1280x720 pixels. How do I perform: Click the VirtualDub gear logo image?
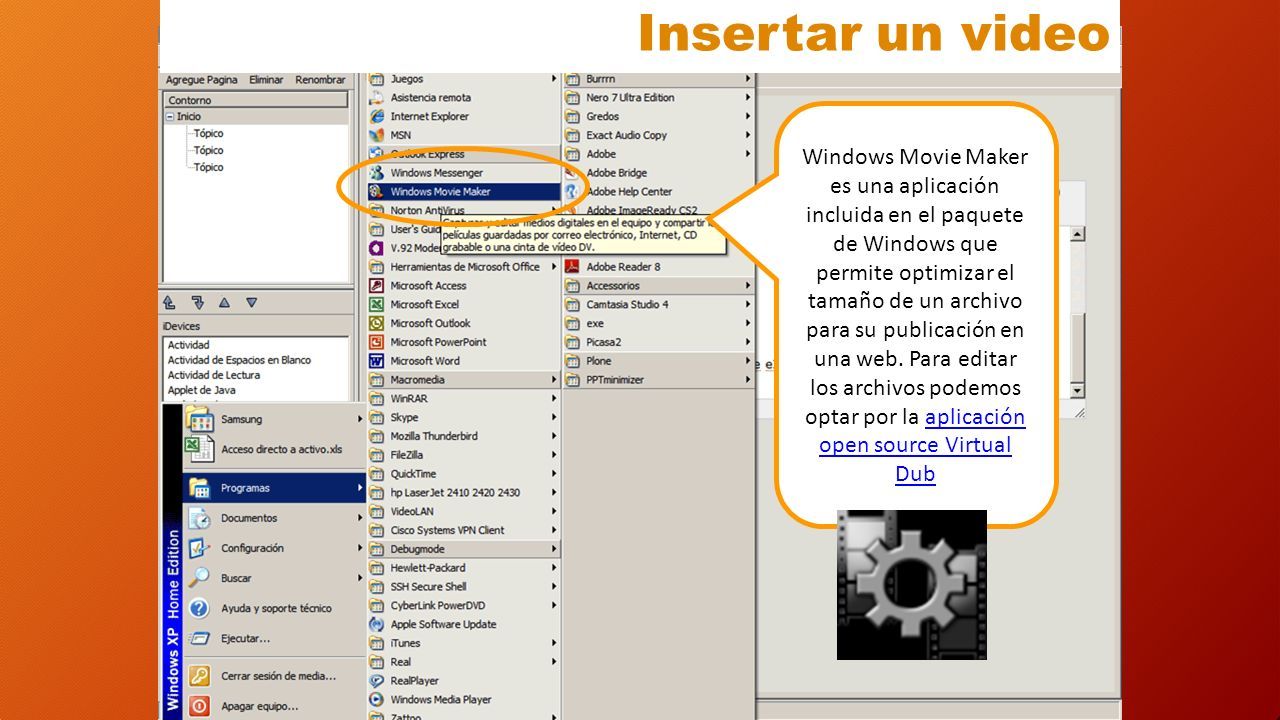tap(912, 585)
